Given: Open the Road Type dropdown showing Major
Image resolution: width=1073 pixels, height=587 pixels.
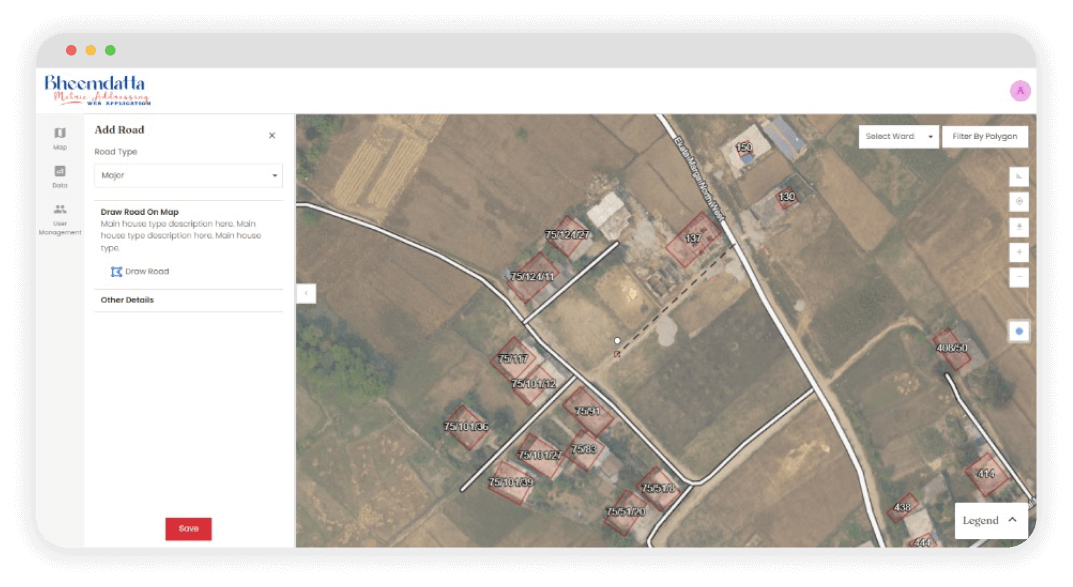Looking at the screenshot, I should 188,176.
